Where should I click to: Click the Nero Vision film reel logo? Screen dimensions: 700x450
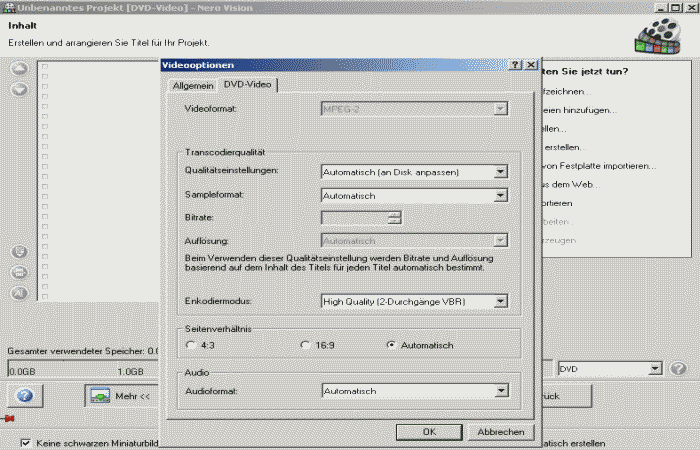tap(658, 37)
